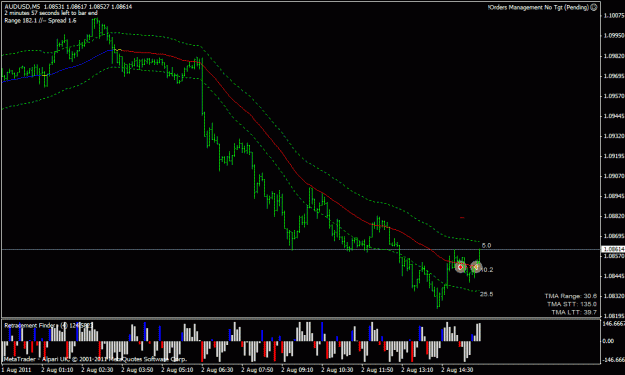Click the 'Range 182.1 //~ Spread 1.6' label
The width and height of the screenshot is (625, 375).
[40, 20]
